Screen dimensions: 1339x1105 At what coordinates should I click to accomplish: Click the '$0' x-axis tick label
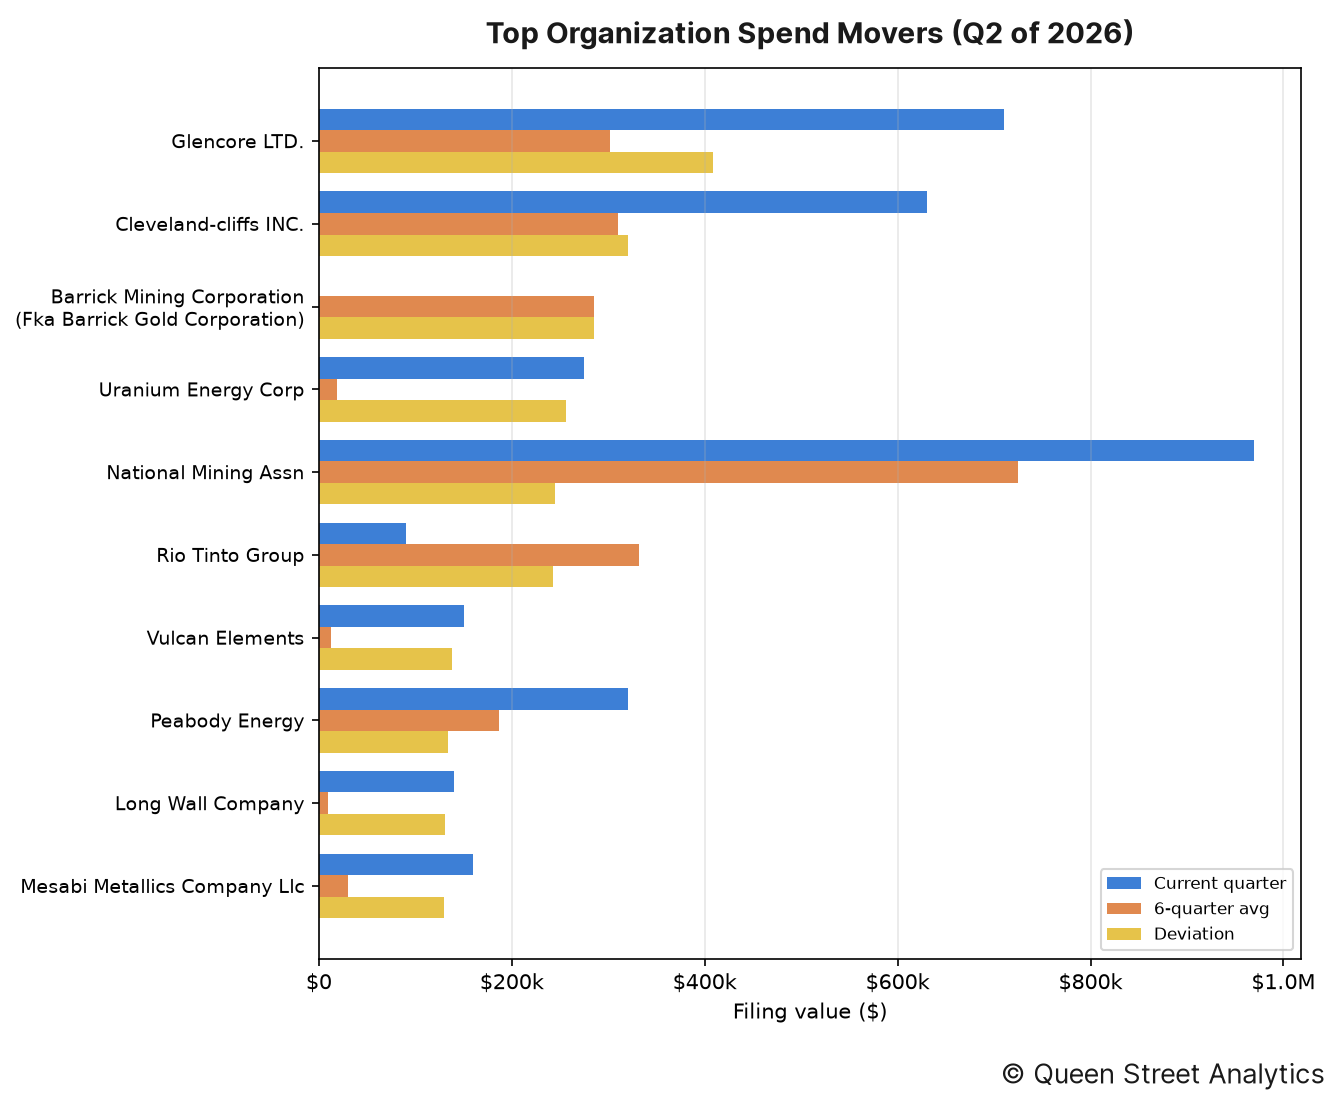[319, 983]
